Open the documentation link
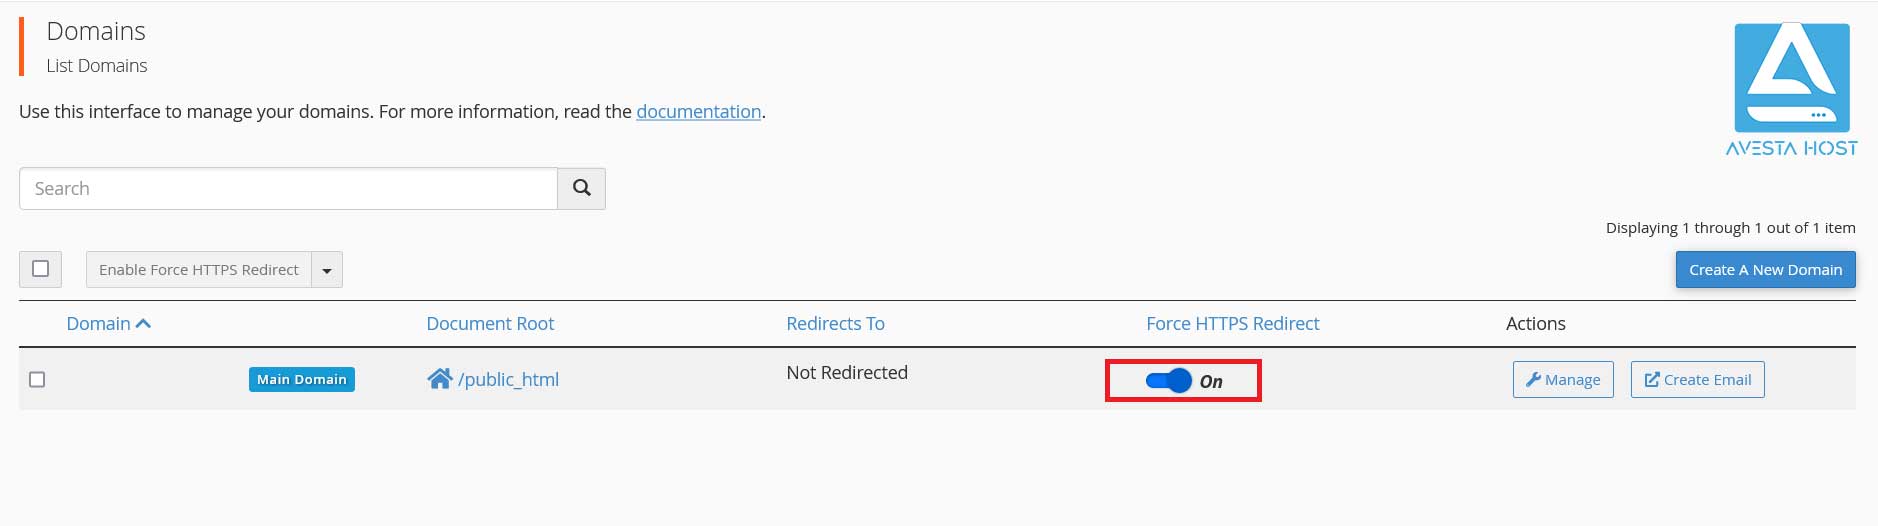 click(x=698, y=112)
